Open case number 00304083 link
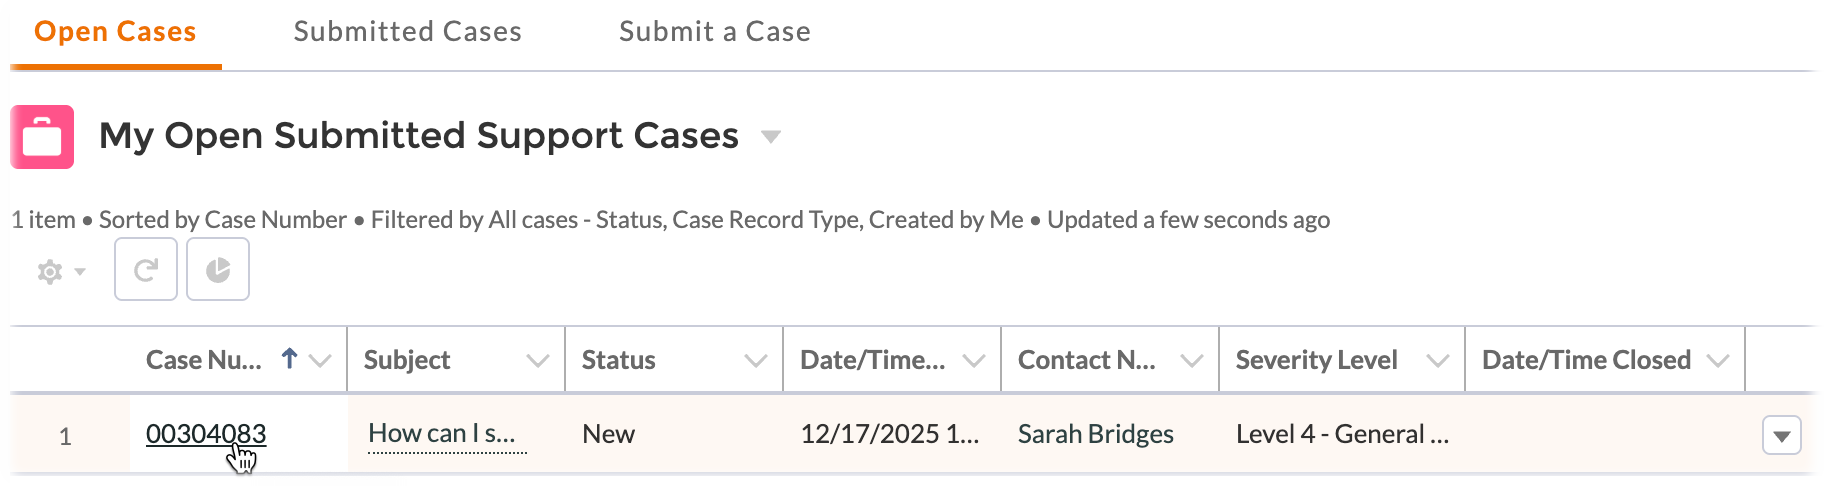Image resolution: width=1824 pixels, height=486 pixels. click(x=205, y=434)
